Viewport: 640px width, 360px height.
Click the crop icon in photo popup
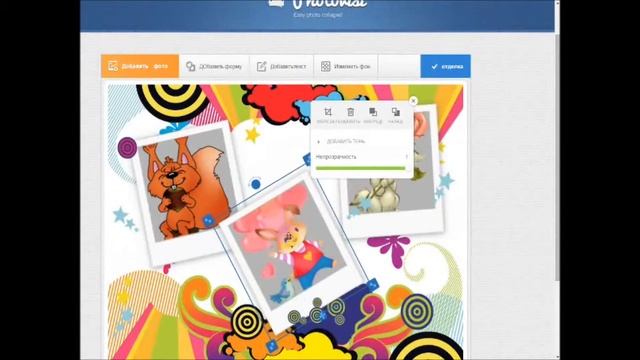click(x=328, y=112)
